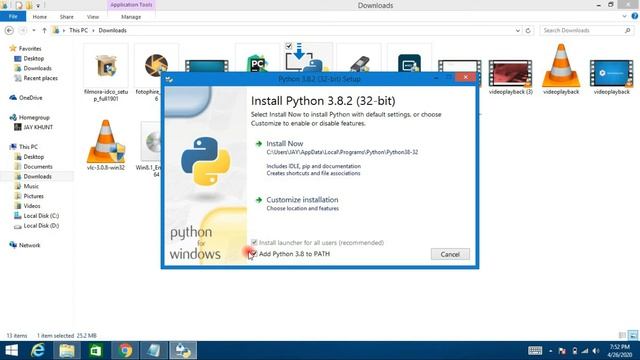The height and width of the screenshot is (360, 640).
Task: Open the recent locations dropdown arrow
Action: 34,31
